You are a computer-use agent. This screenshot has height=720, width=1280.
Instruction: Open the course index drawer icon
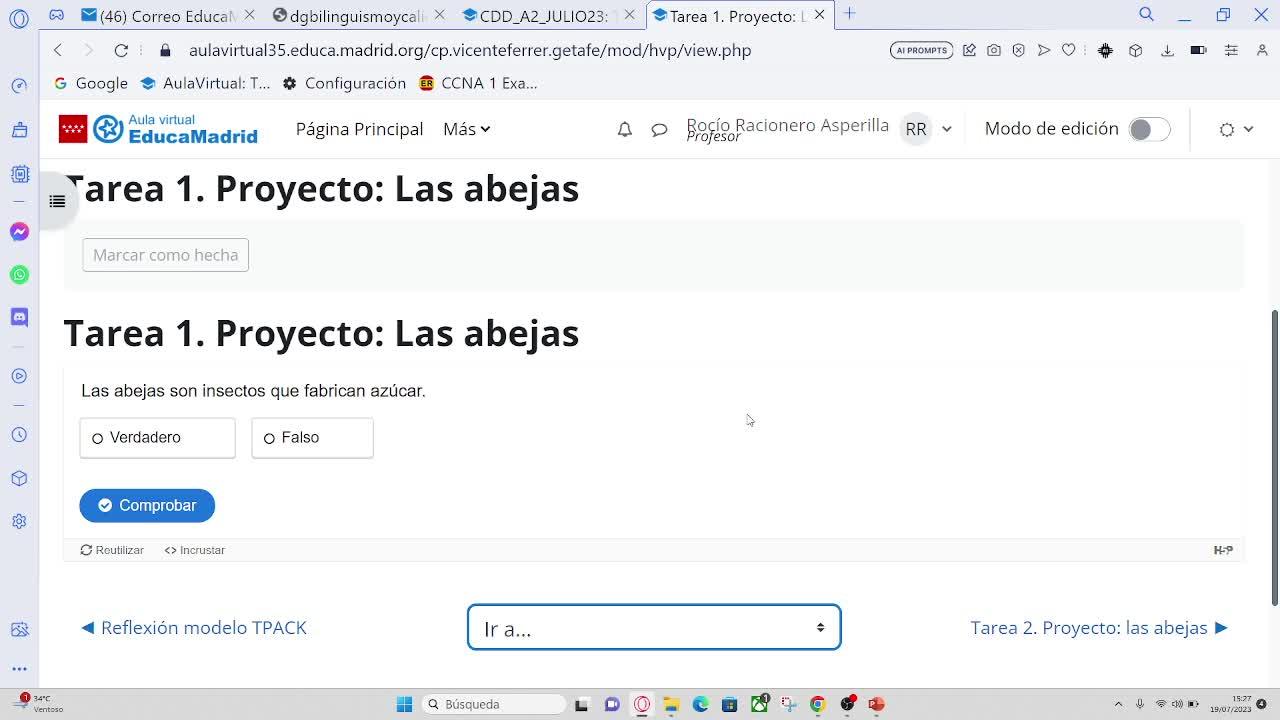point(57,201)
